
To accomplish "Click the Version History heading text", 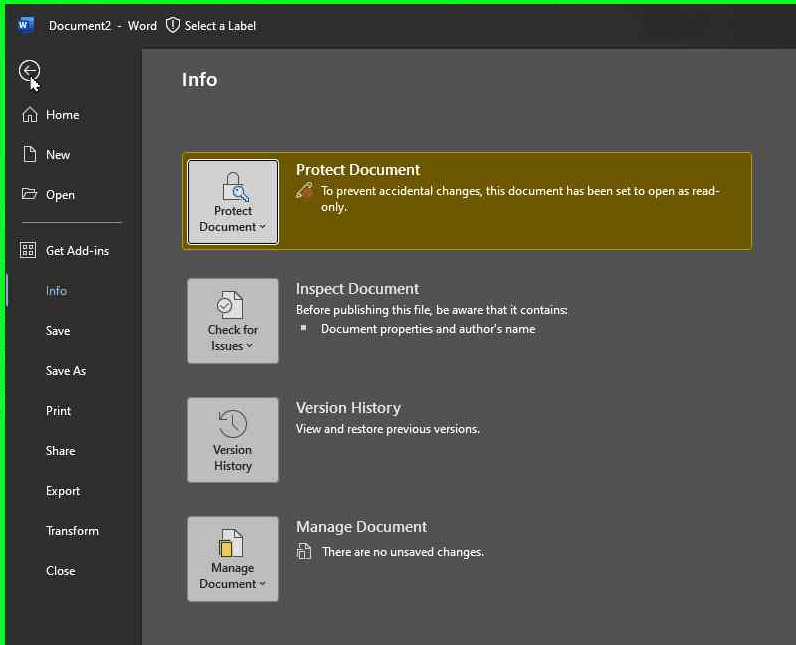I will [x=348, y=408].
